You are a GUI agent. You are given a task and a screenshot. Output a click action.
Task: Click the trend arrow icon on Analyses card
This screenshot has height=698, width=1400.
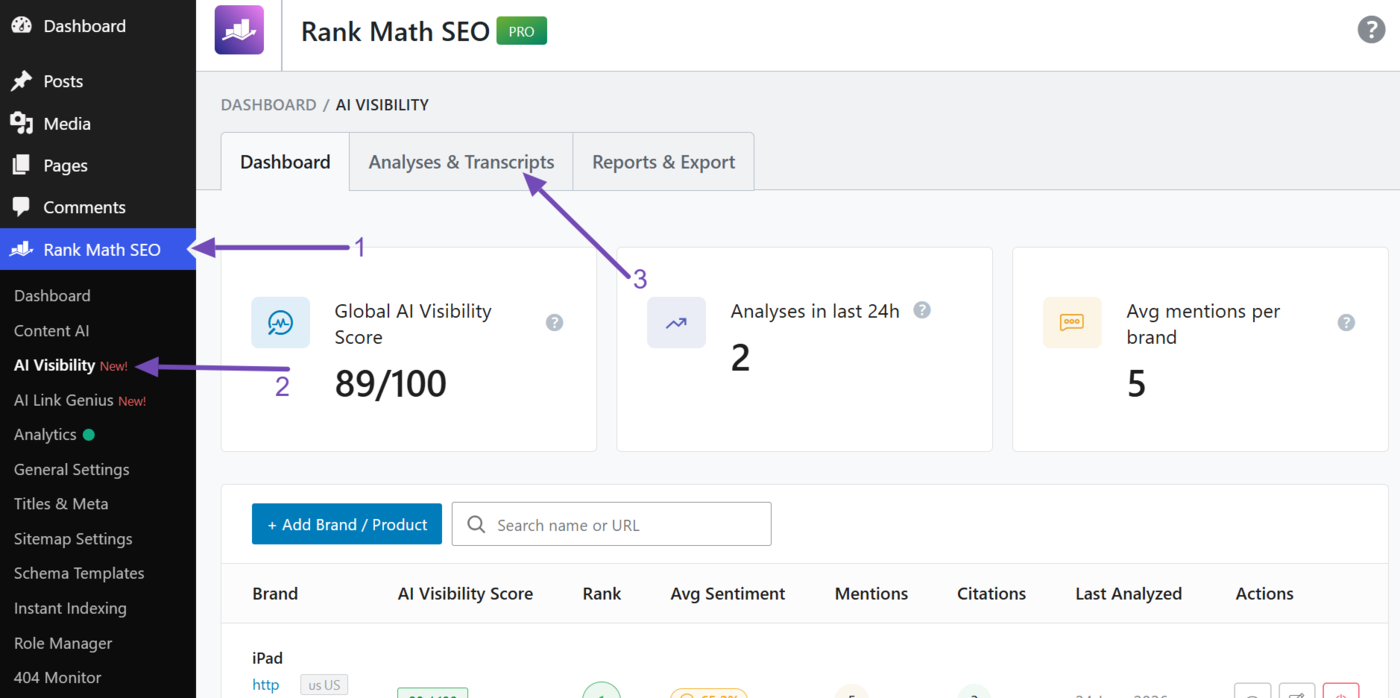pos(676,322)
